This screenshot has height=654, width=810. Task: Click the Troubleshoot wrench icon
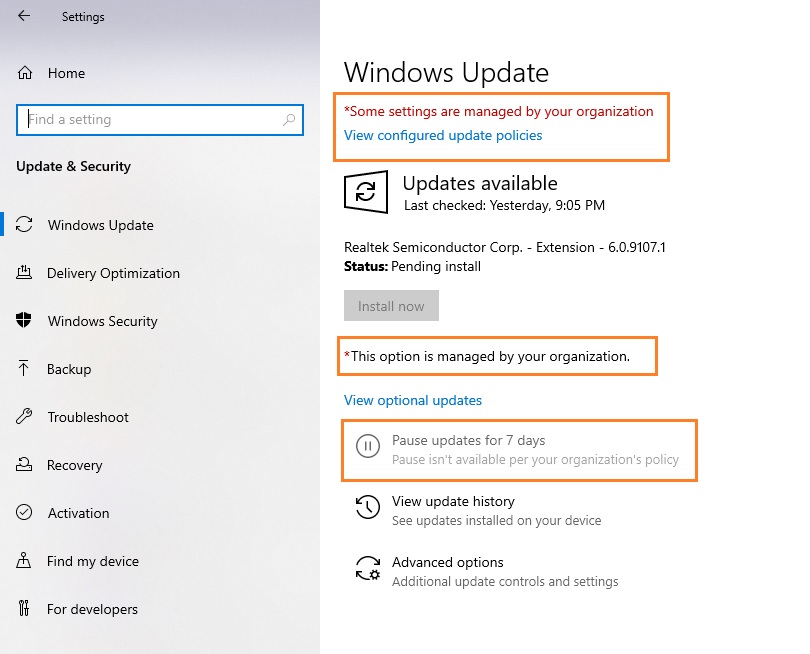[x=24, y=416]
